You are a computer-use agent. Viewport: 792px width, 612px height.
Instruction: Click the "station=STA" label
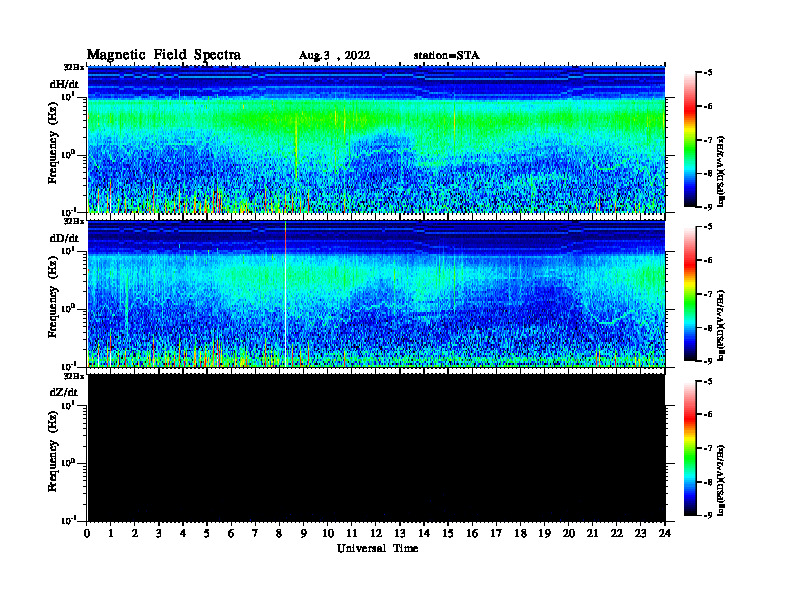(446, 55)
